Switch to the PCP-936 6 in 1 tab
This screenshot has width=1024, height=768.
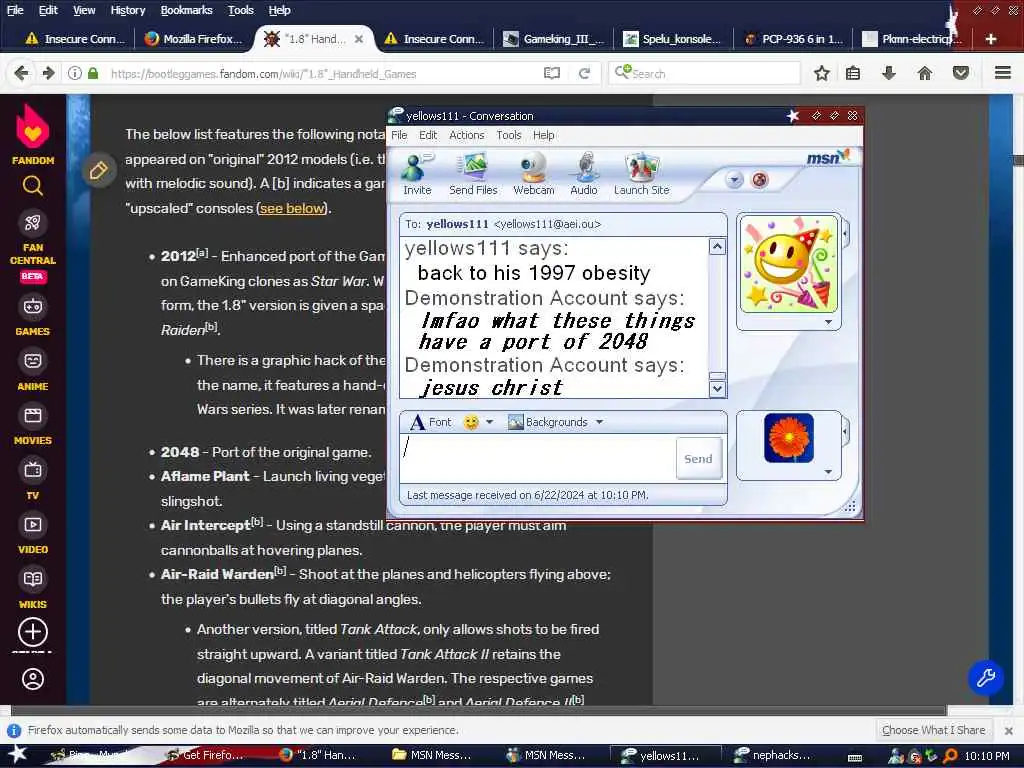[793, 39]
